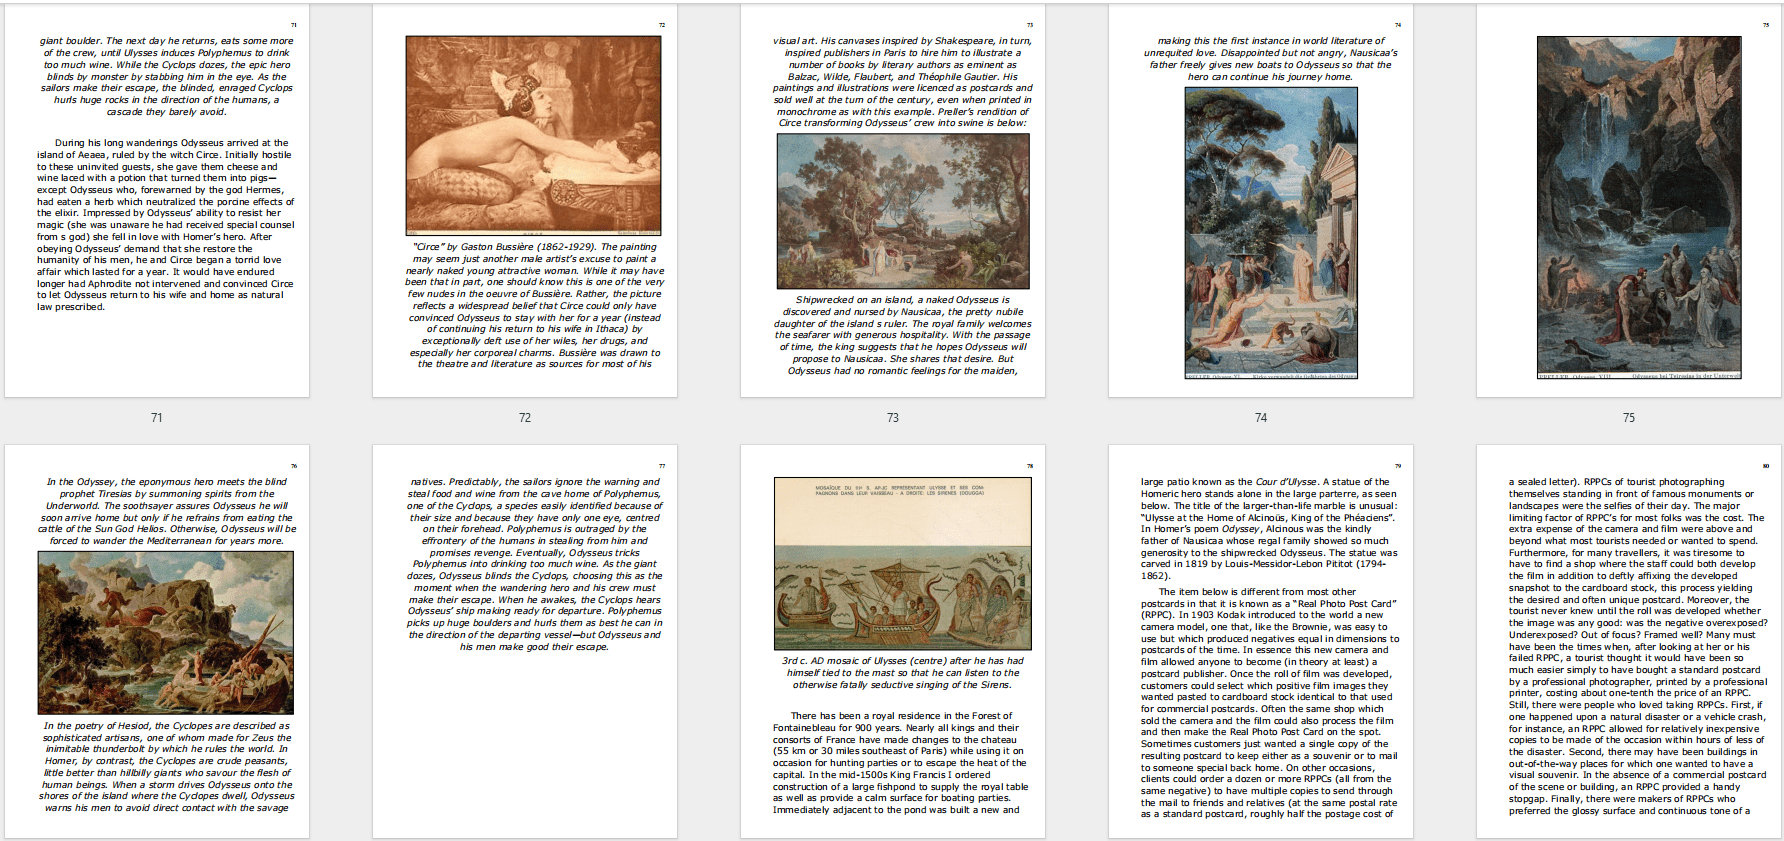
Task: Click the page number label 73
Action: (893, 418)
